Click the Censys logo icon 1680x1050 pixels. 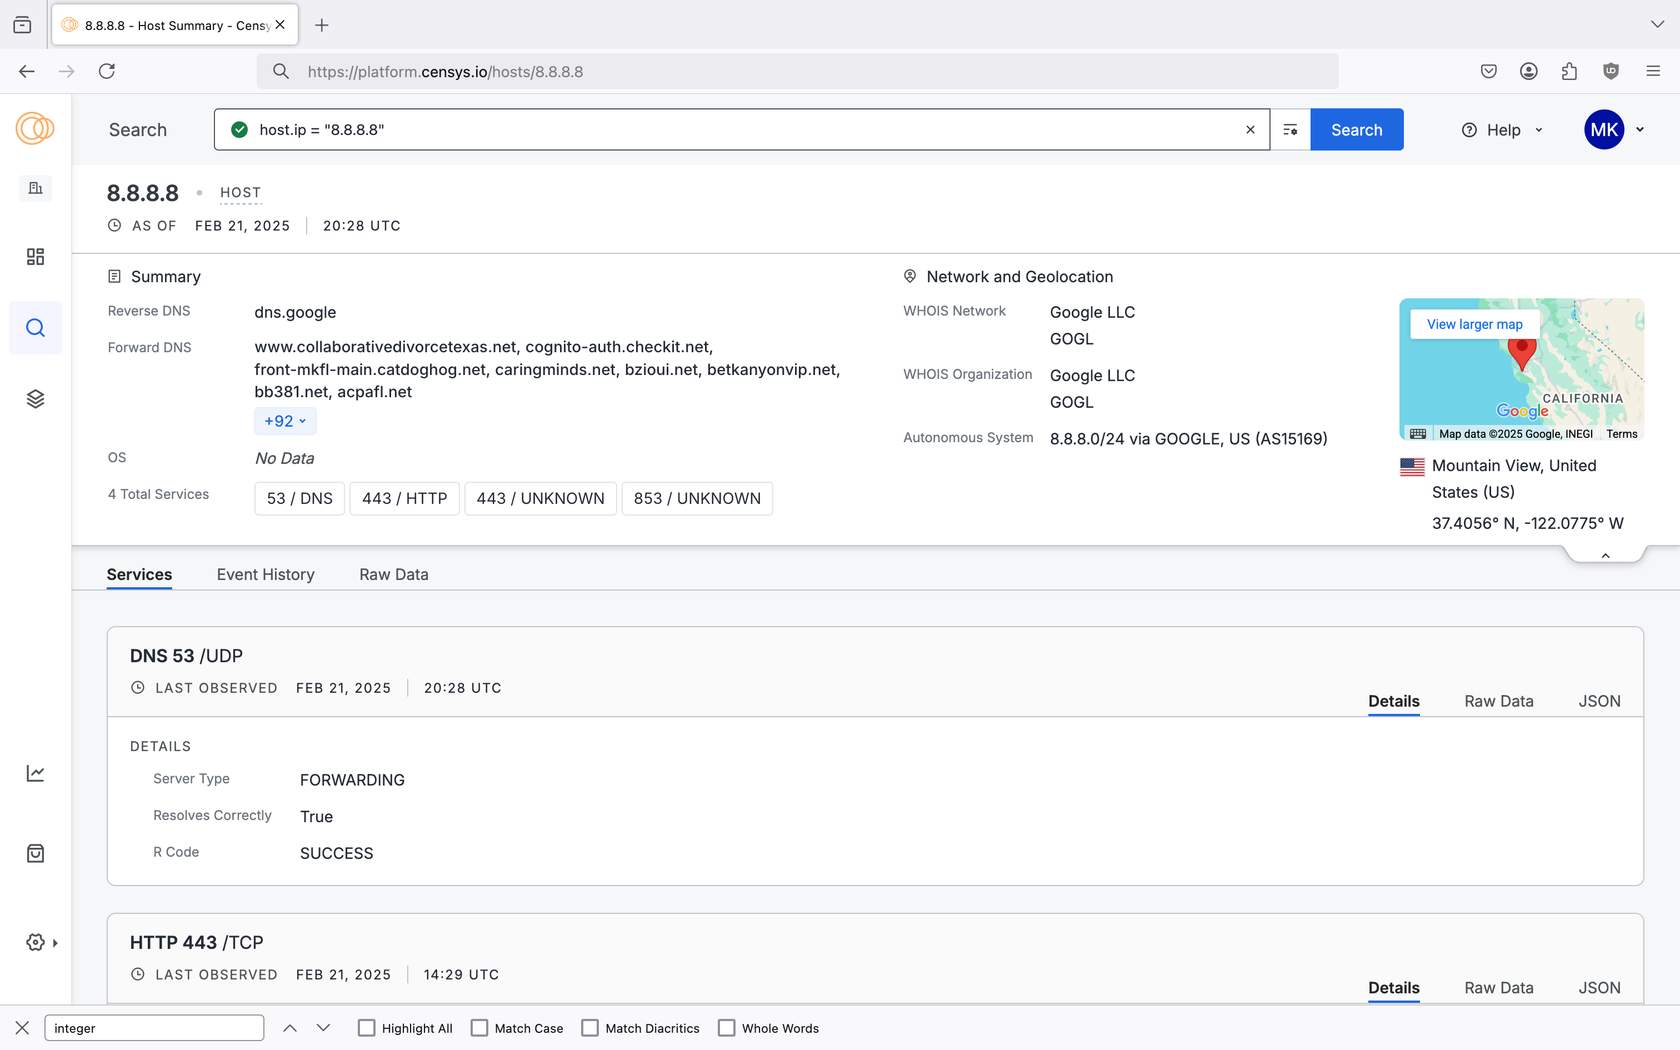pos(35,129)
